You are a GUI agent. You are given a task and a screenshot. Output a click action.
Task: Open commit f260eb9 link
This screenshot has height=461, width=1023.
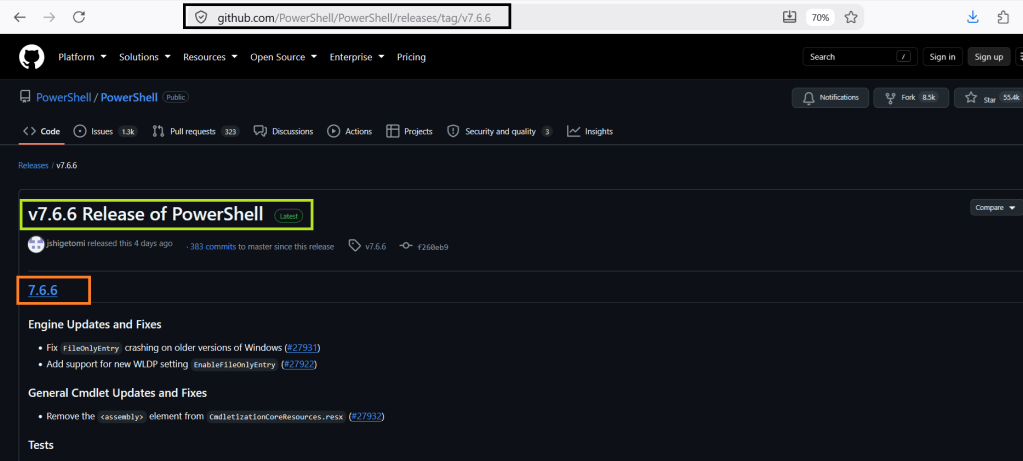click(433, 246)
